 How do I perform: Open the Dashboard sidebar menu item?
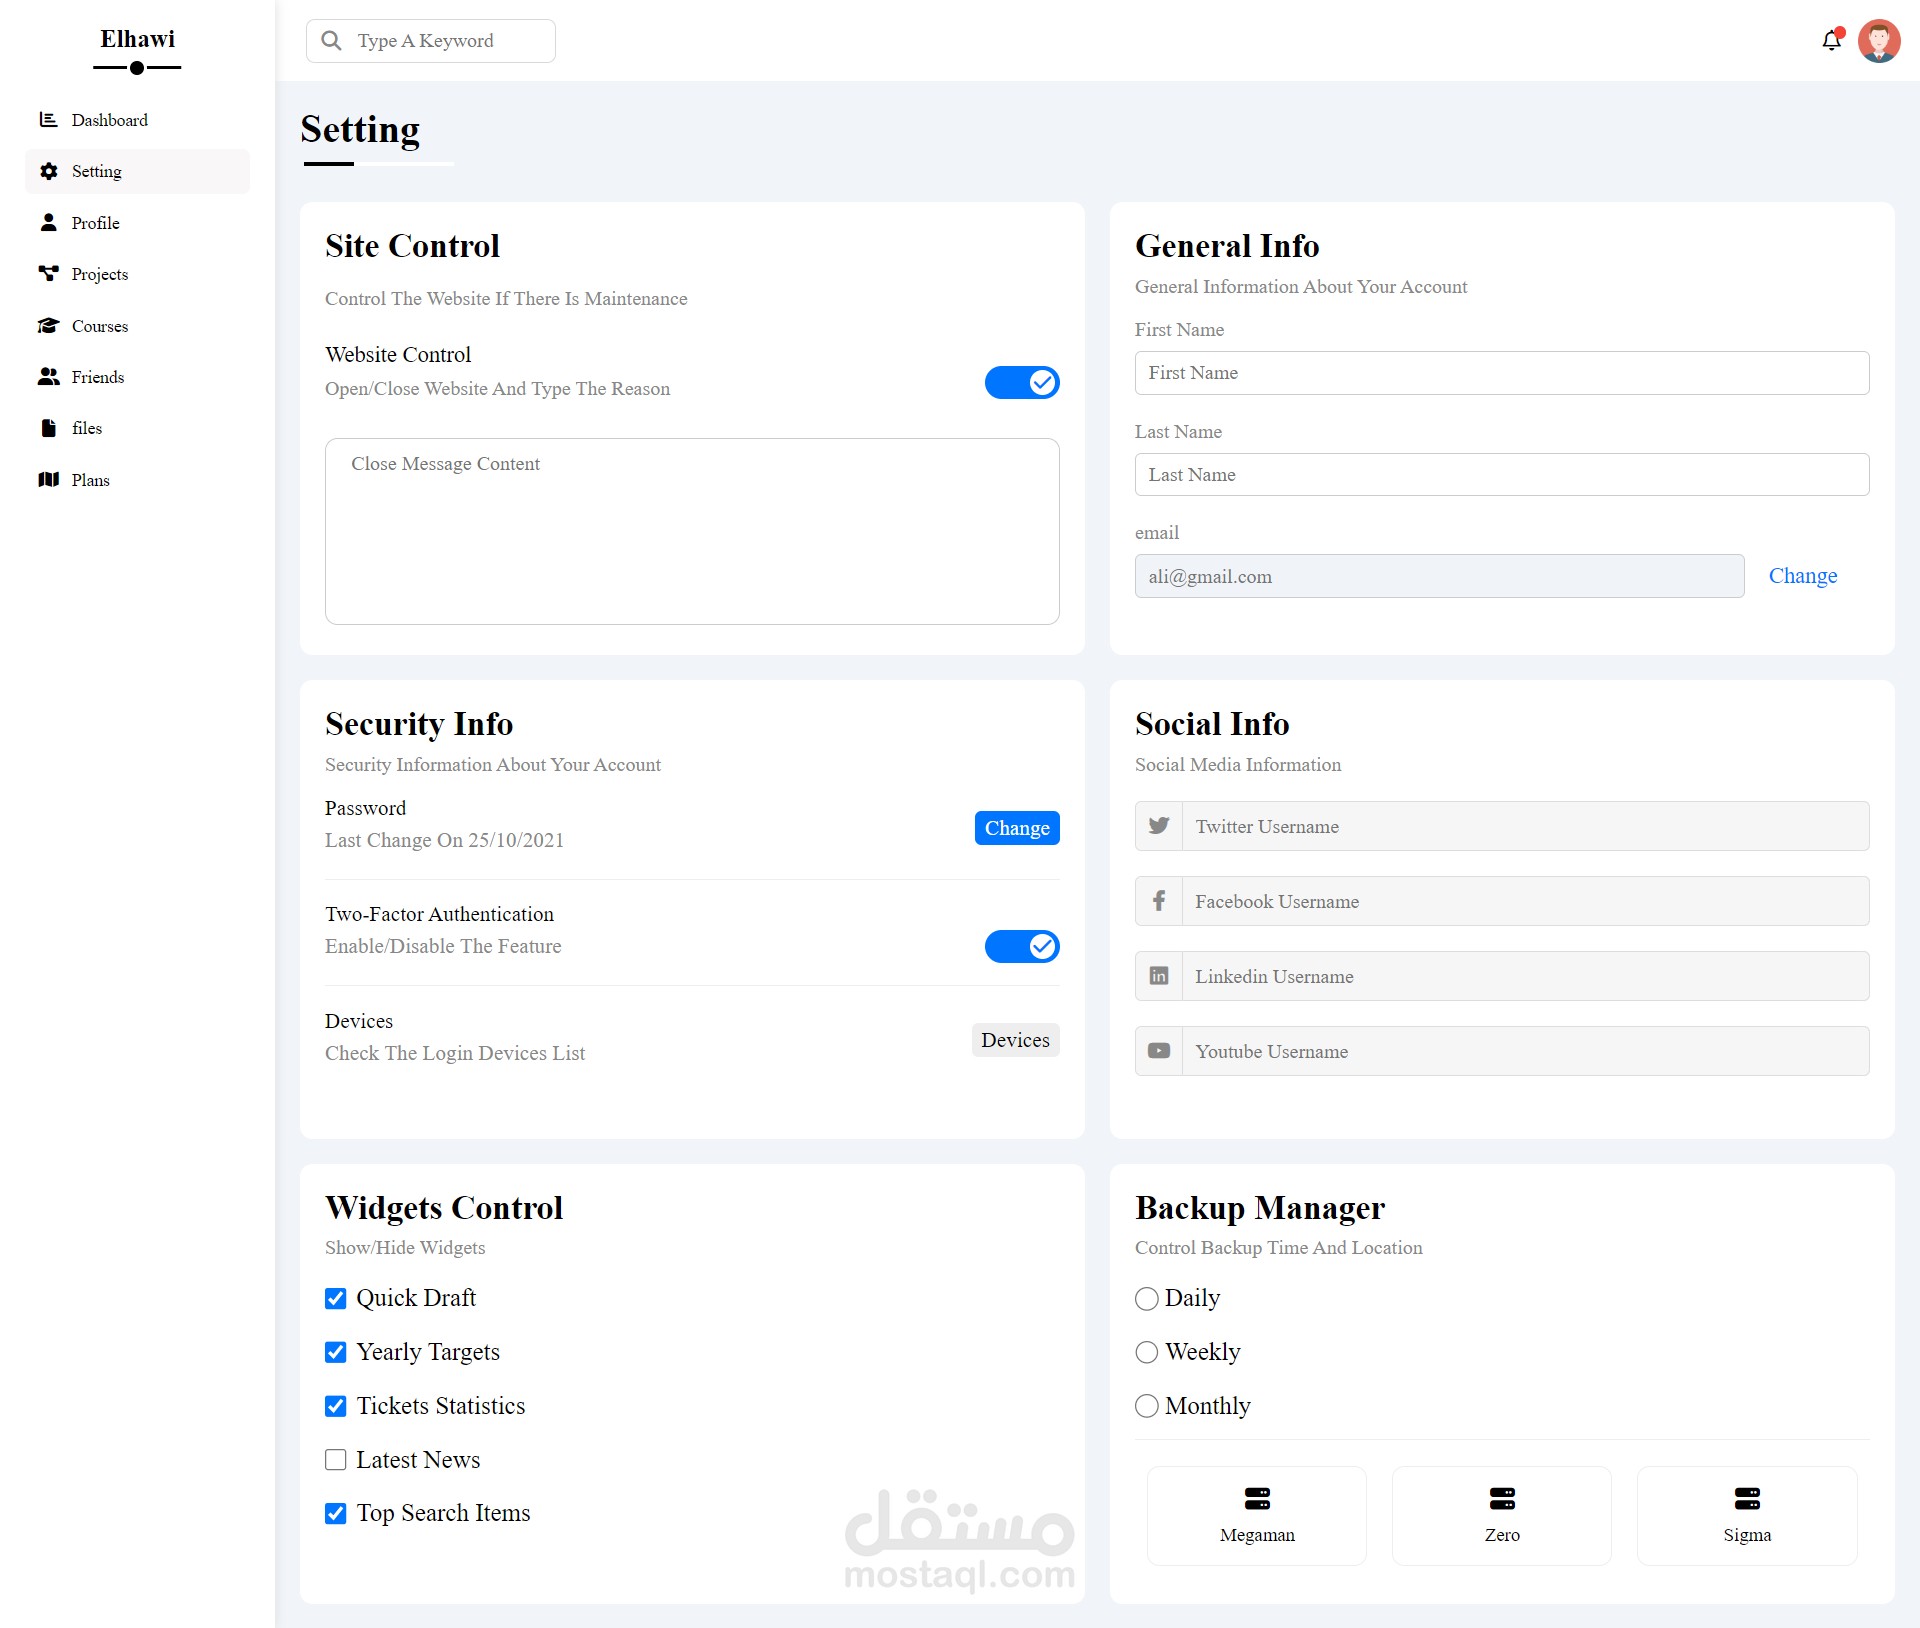point(109,120)
